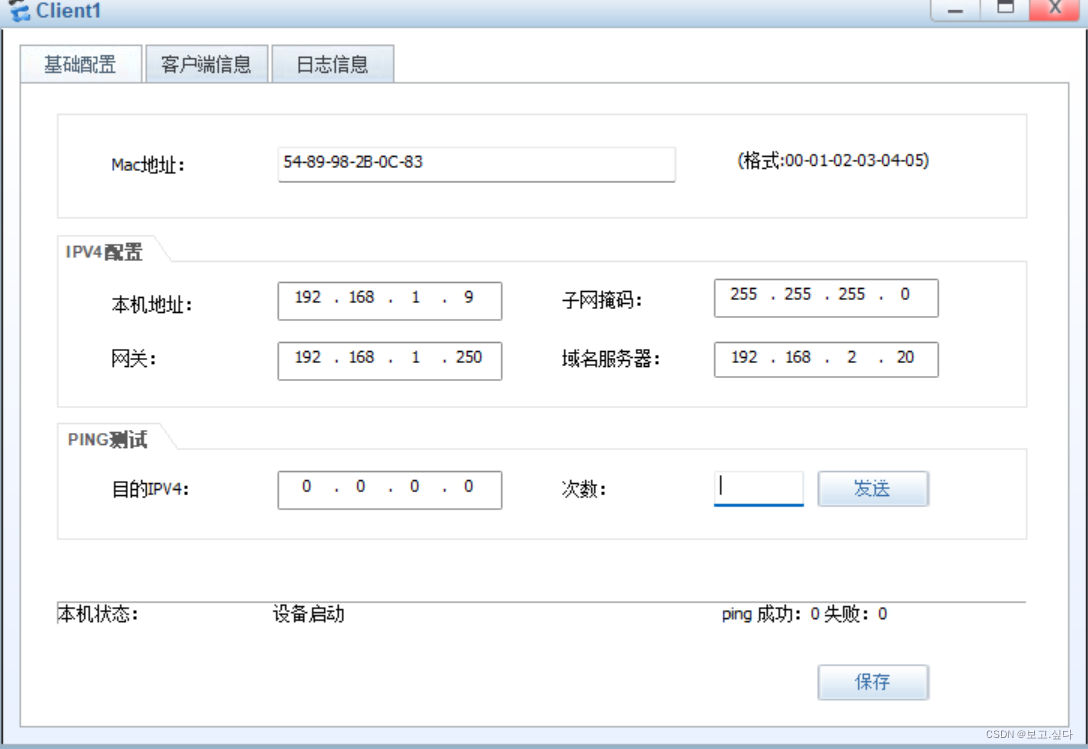Open the 客户端信息 tab
The image size is (1088, 749).
tap(206, 65)
